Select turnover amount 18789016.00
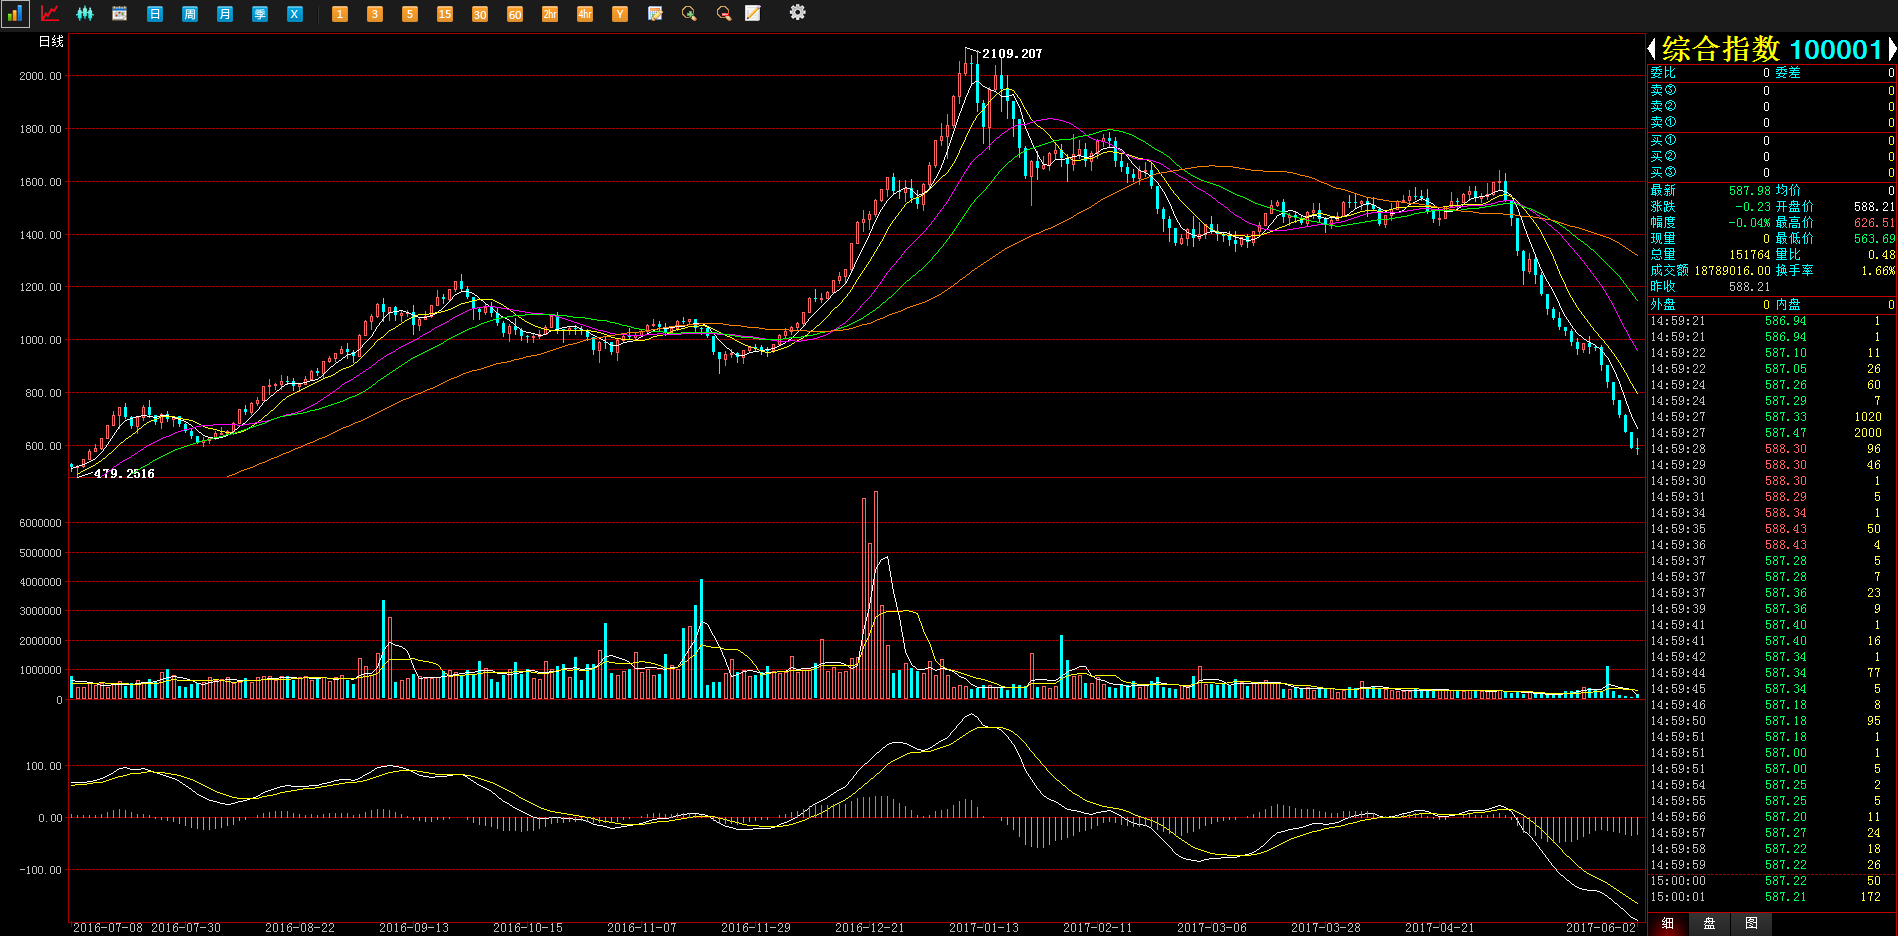The height and width of the screenshot is (936, 1898). click(1732, 270)
